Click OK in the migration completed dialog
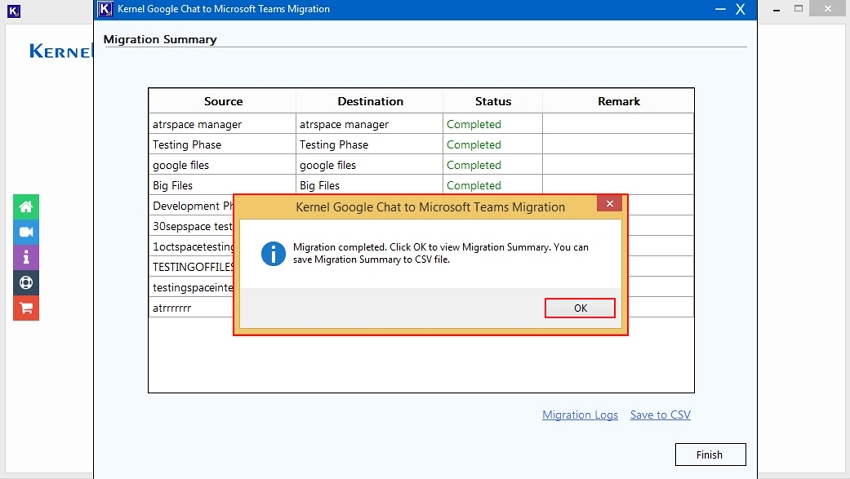The image size is (850, 479). coord(580,308)
